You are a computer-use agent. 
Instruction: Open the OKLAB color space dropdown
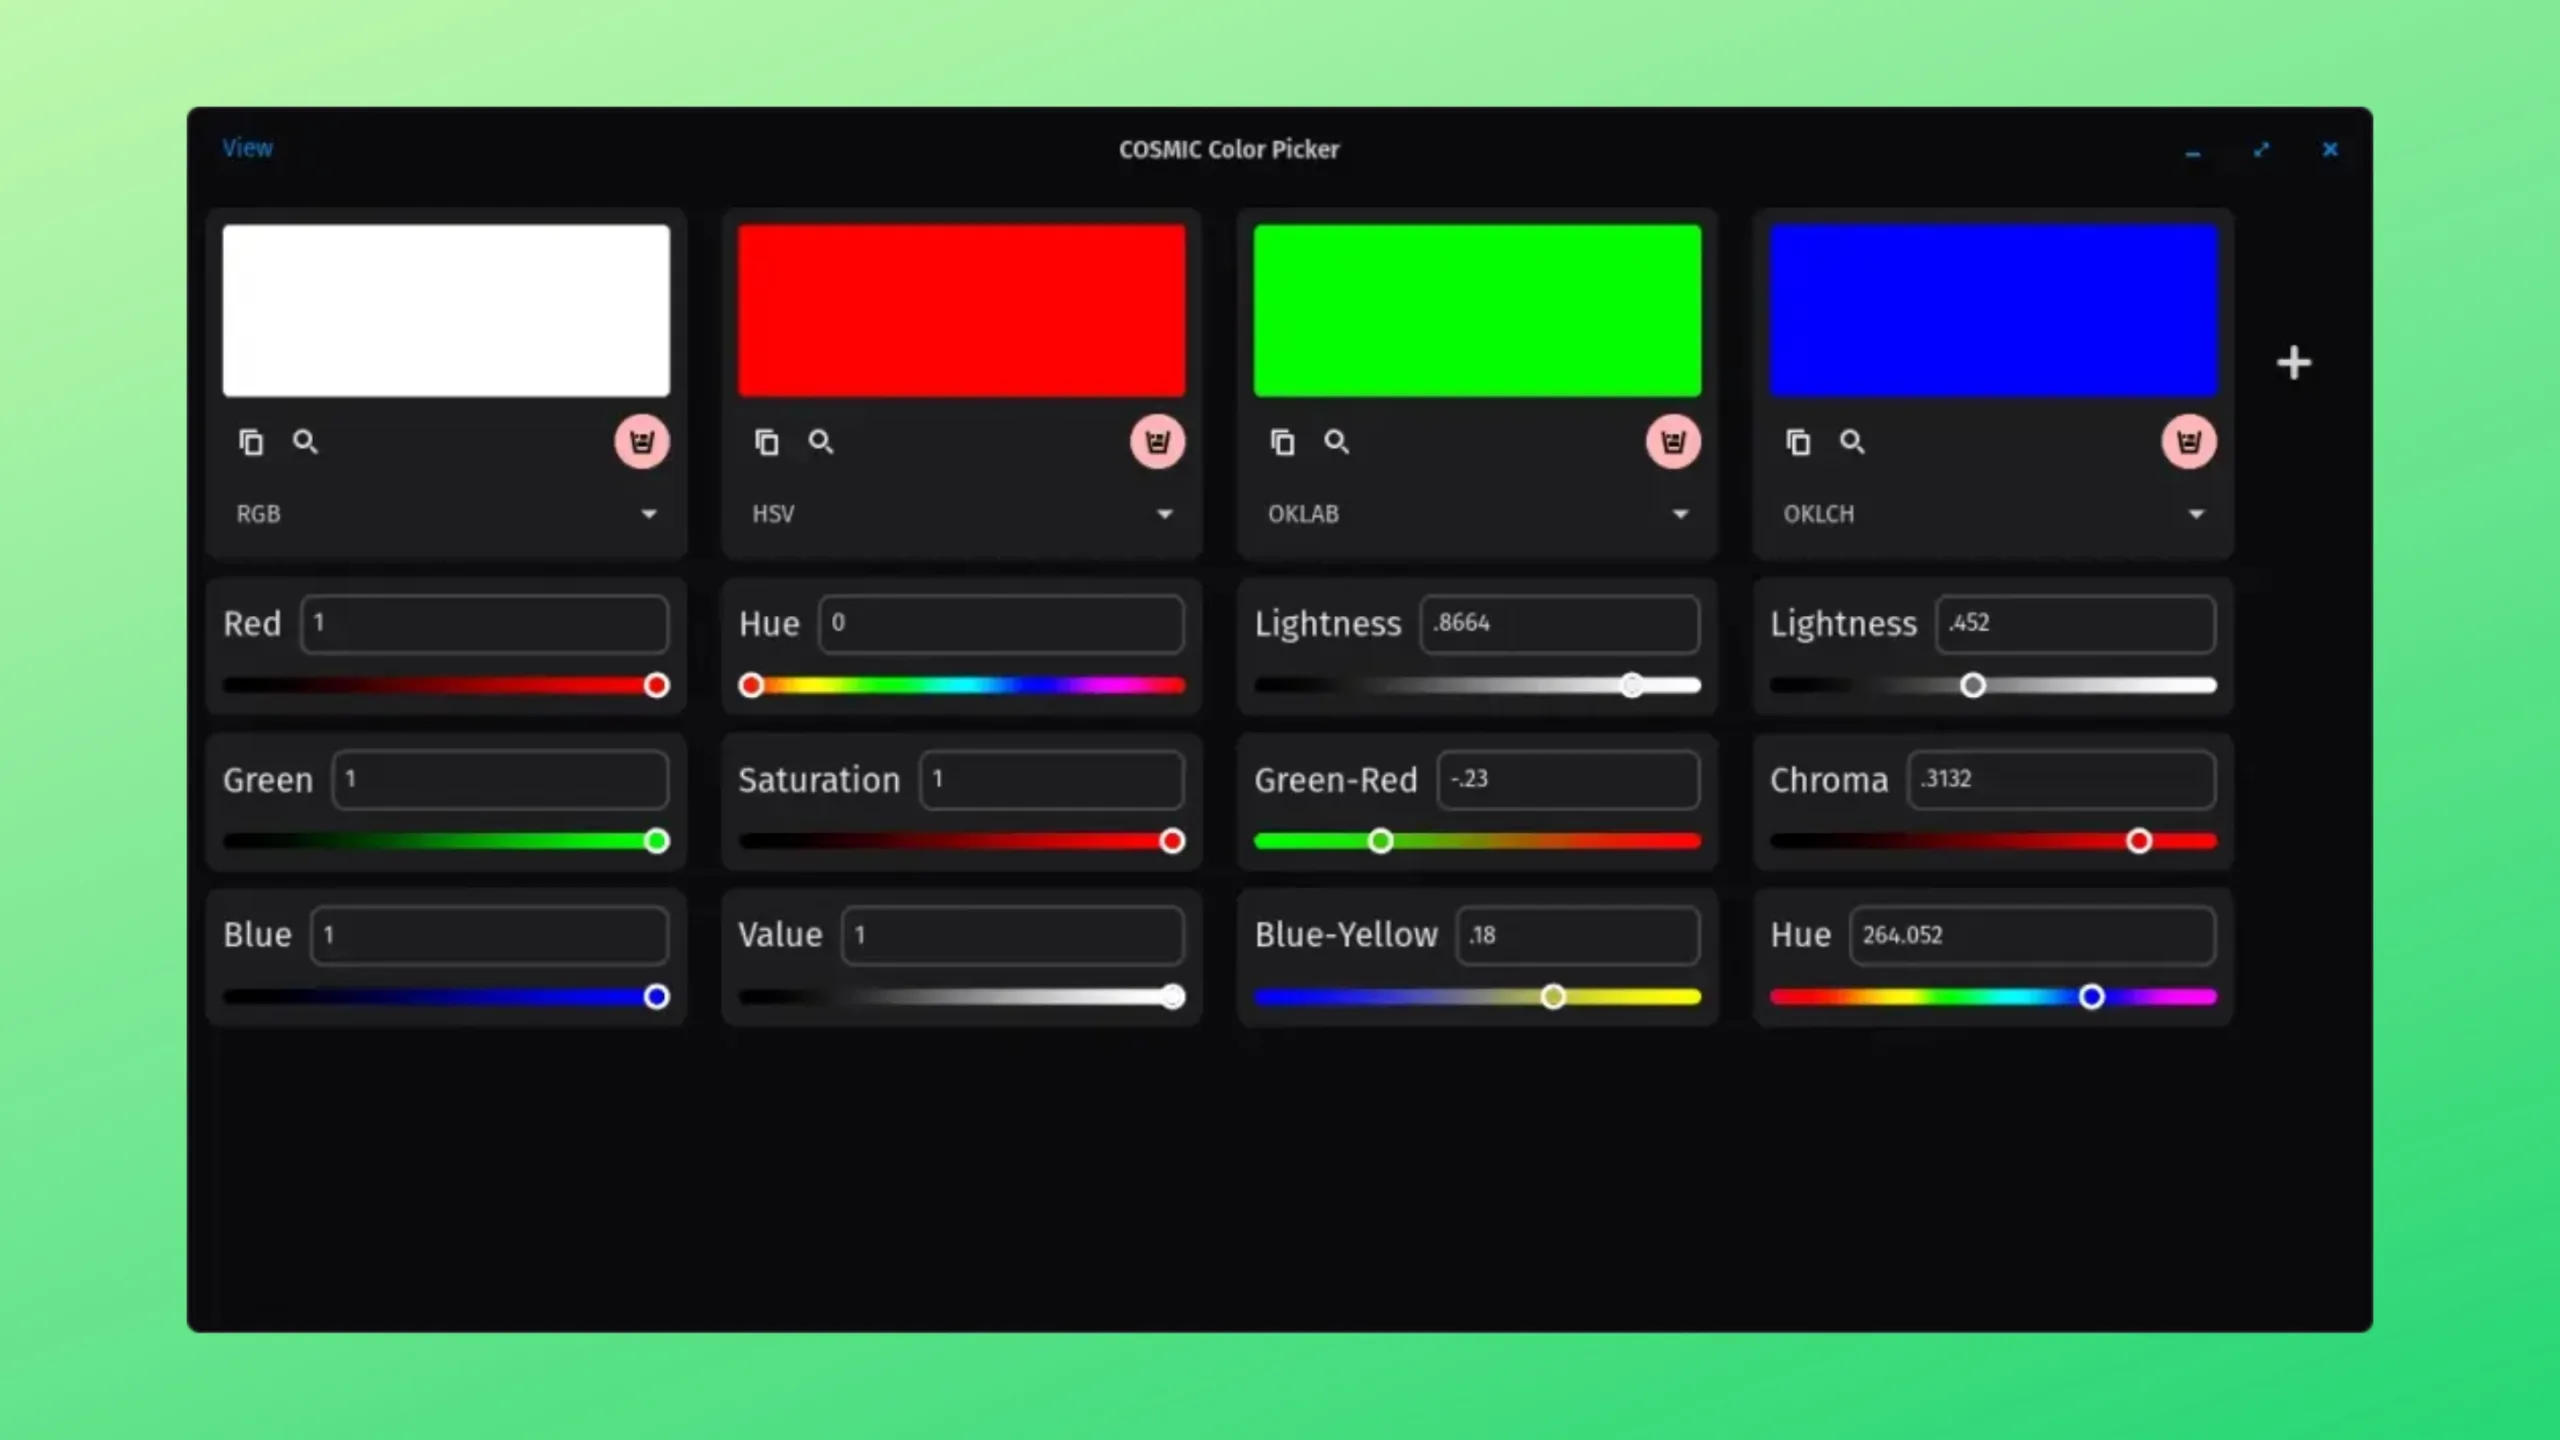1478,514
